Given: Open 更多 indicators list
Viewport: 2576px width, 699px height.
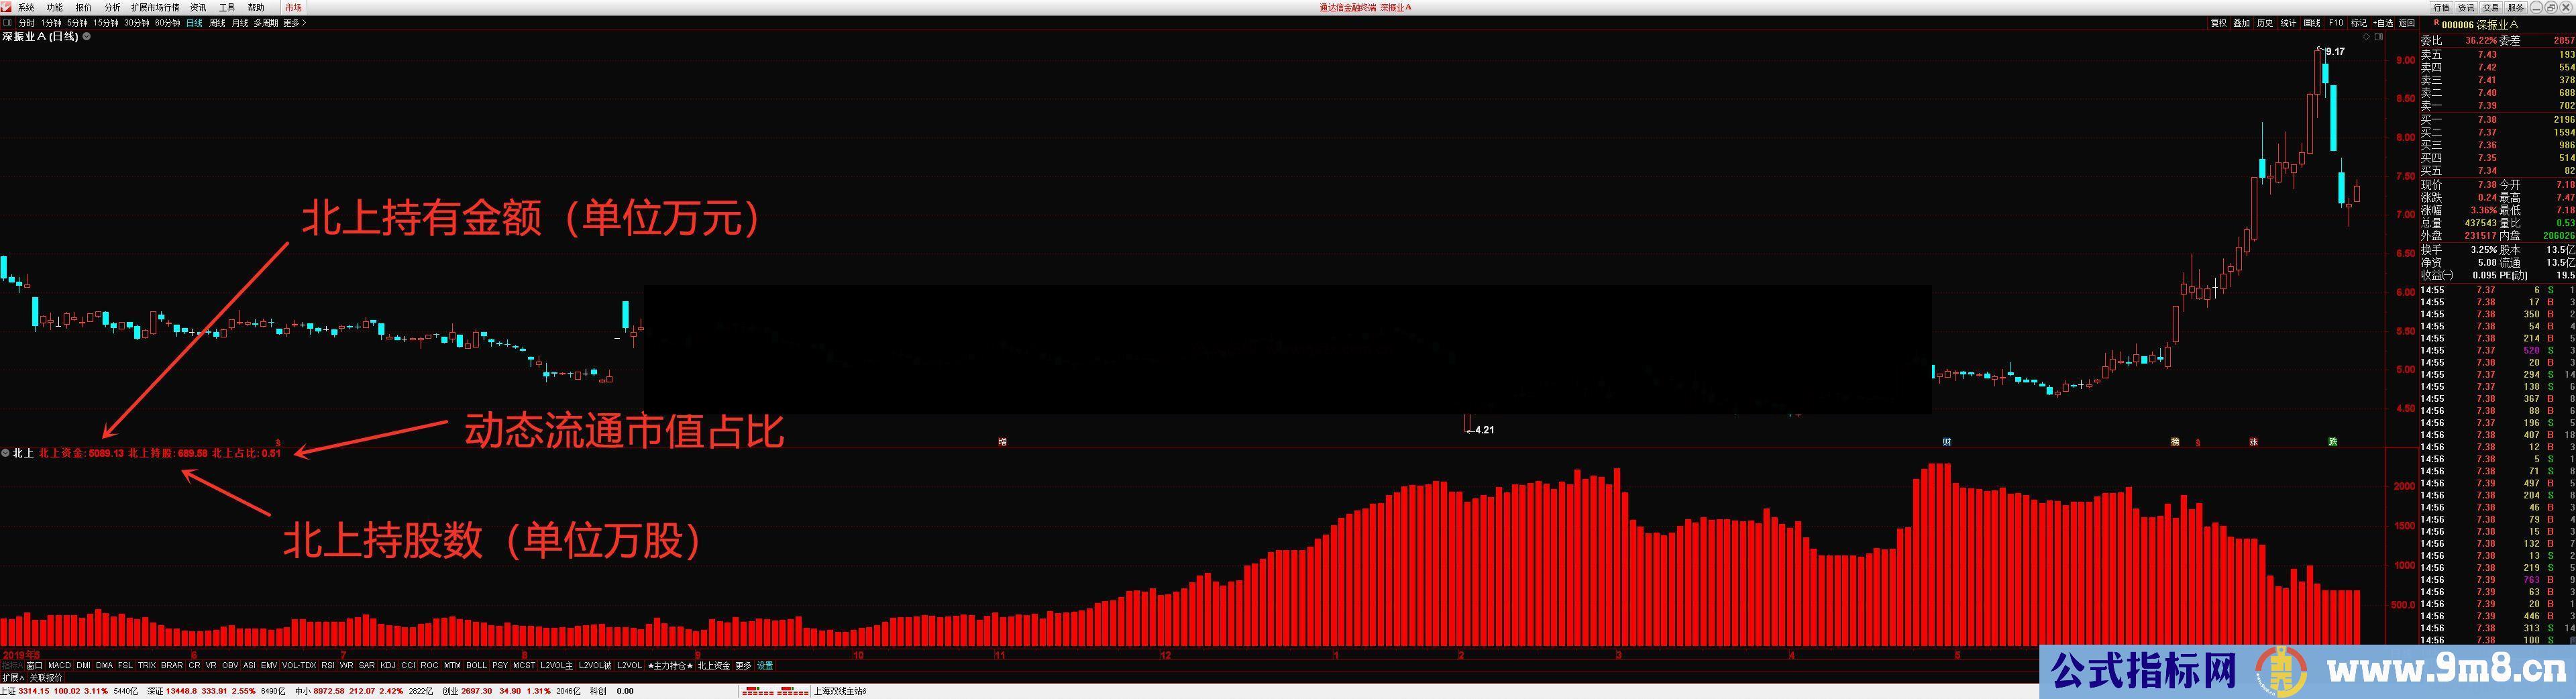Looking at the screenshot, I should coord(743,665).
